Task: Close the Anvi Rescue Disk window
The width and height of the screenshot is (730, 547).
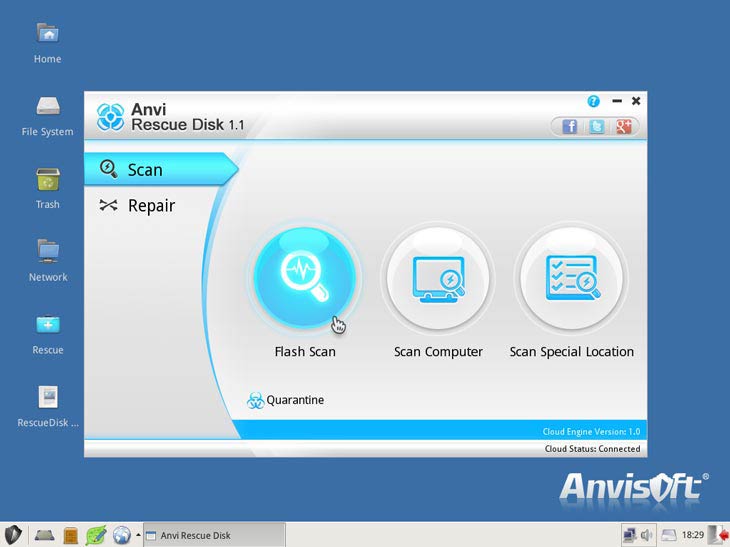Action: (636, 101)
